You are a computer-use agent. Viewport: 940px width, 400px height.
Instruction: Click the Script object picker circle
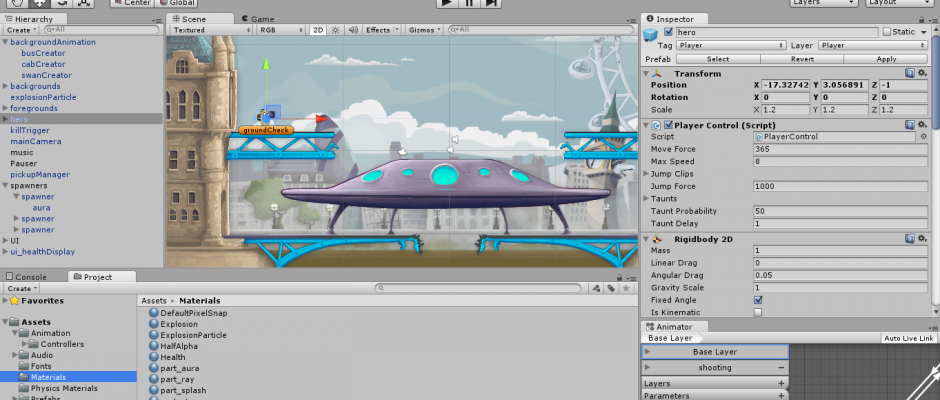925,137
